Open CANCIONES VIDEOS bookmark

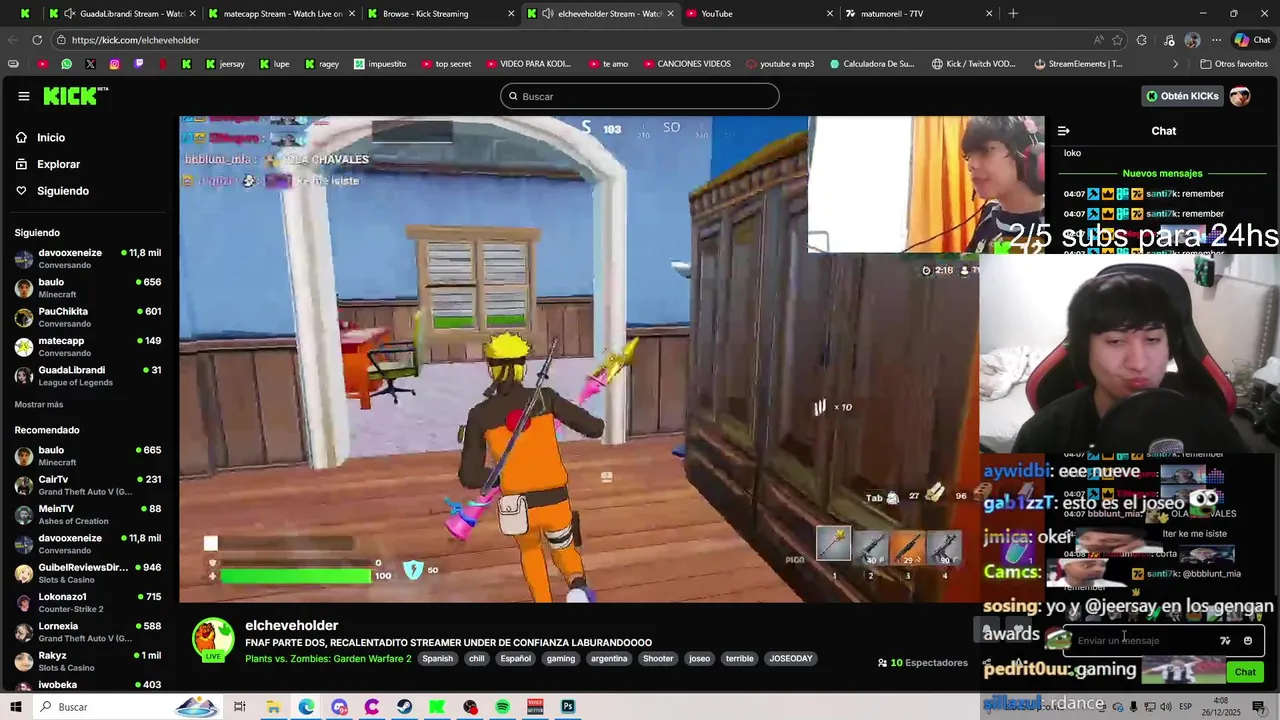[686, 64]
